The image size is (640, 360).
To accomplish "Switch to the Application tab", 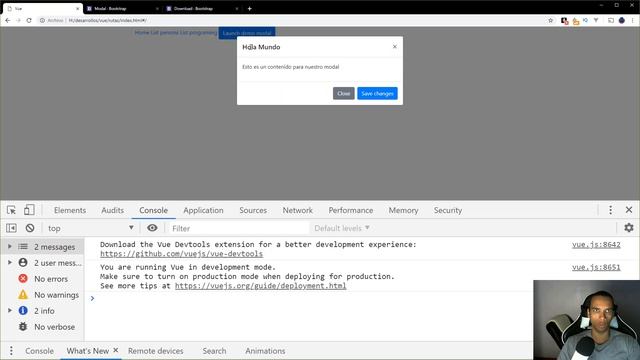I will [203, 210].
